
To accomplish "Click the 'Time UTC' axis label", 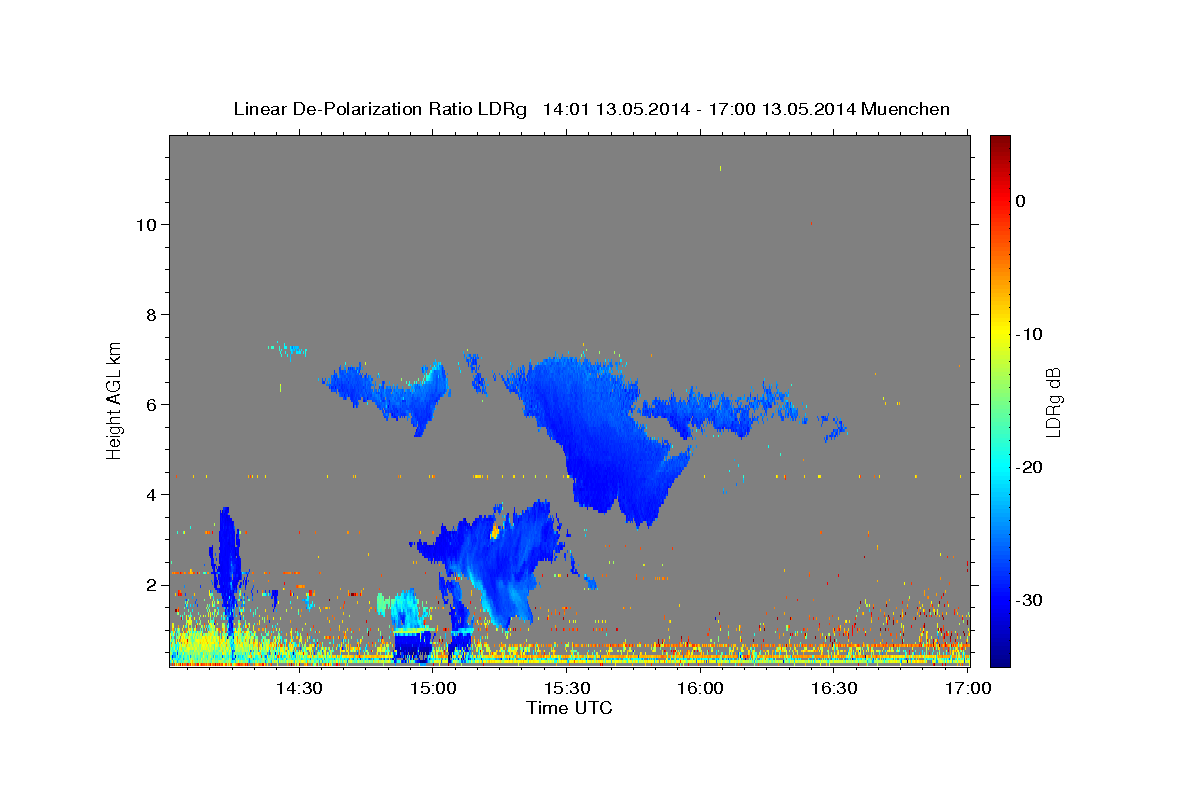I will click(569, 708).
